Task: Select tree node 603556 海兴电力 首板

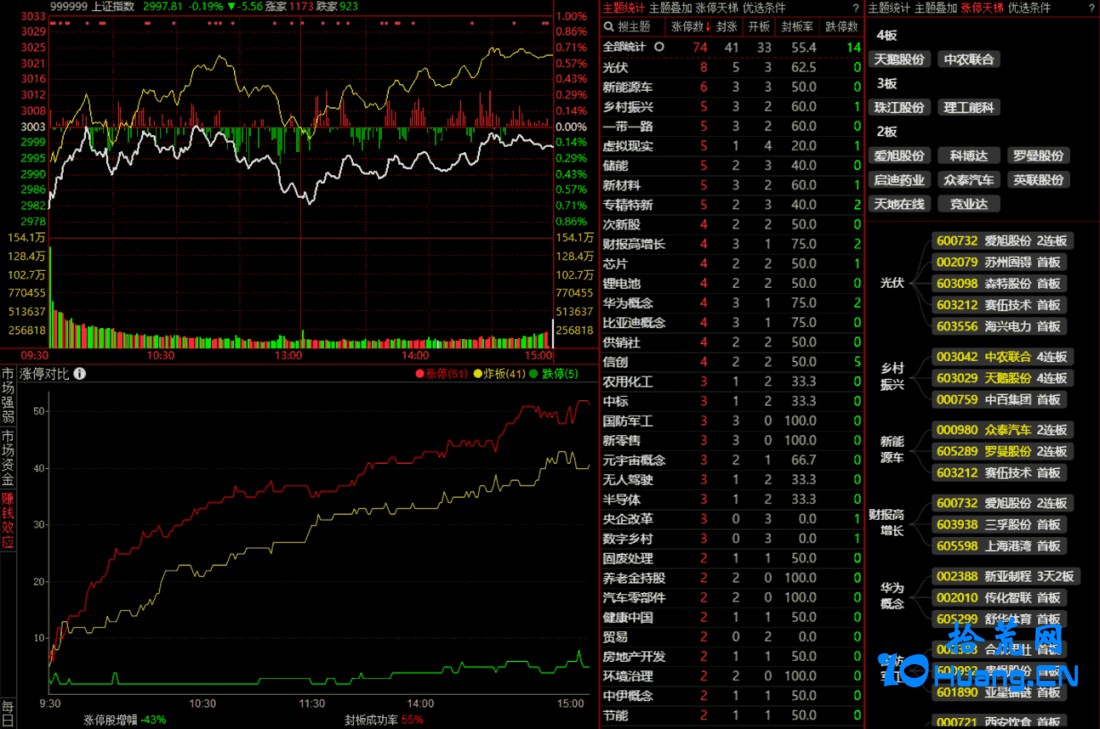Action: (999, 326)
